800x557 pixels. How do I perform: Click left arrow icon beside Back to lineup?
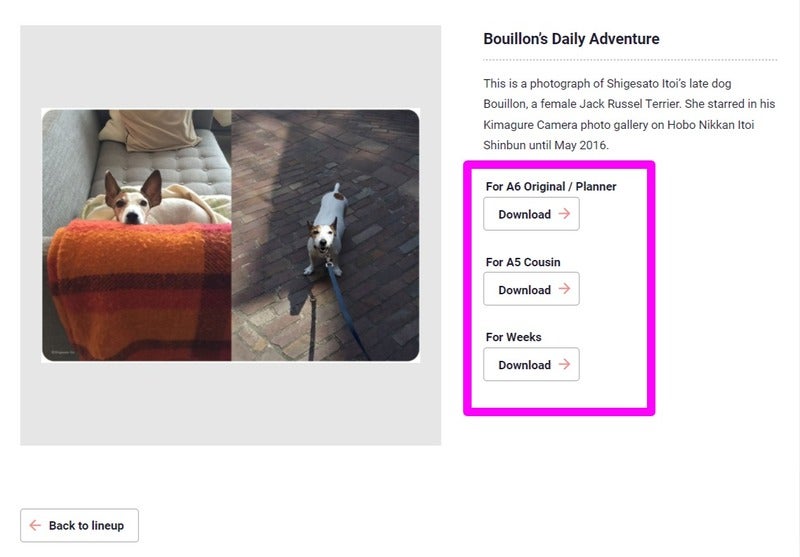tap(36, 525)
